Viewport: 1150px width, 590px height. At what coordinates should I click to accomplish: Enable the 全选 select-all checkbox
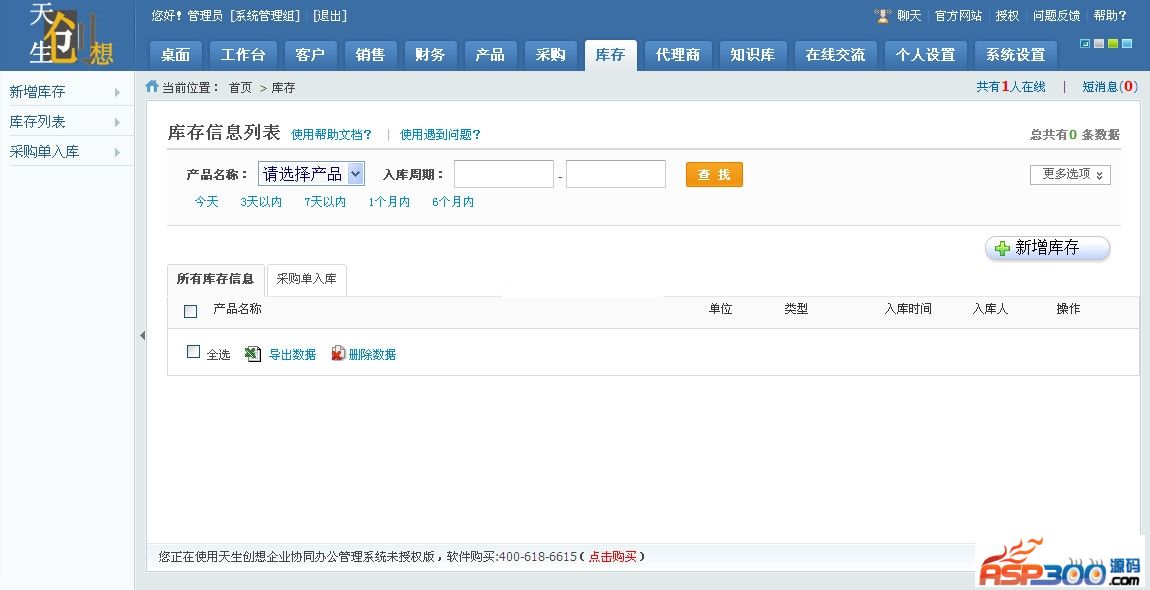point(194,352)
